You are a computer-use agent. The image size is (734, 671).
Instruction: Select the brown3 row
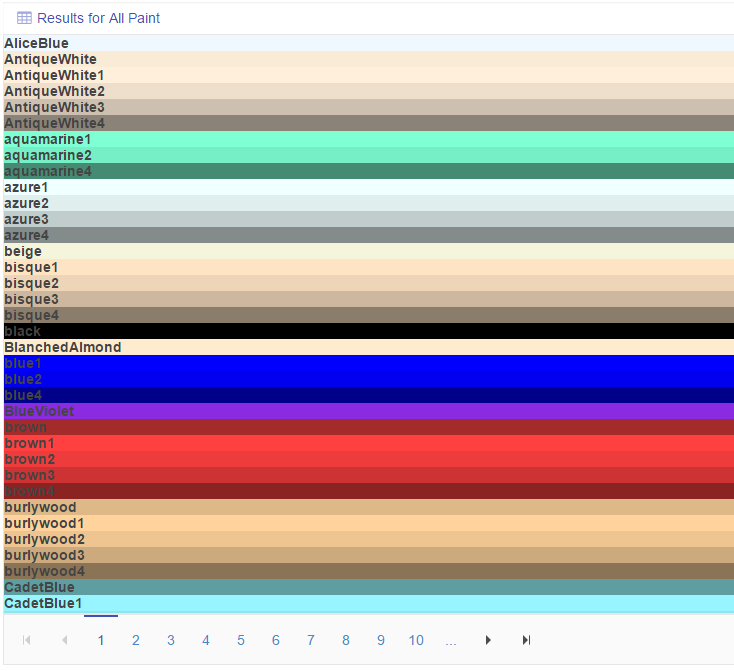(369, 475)
